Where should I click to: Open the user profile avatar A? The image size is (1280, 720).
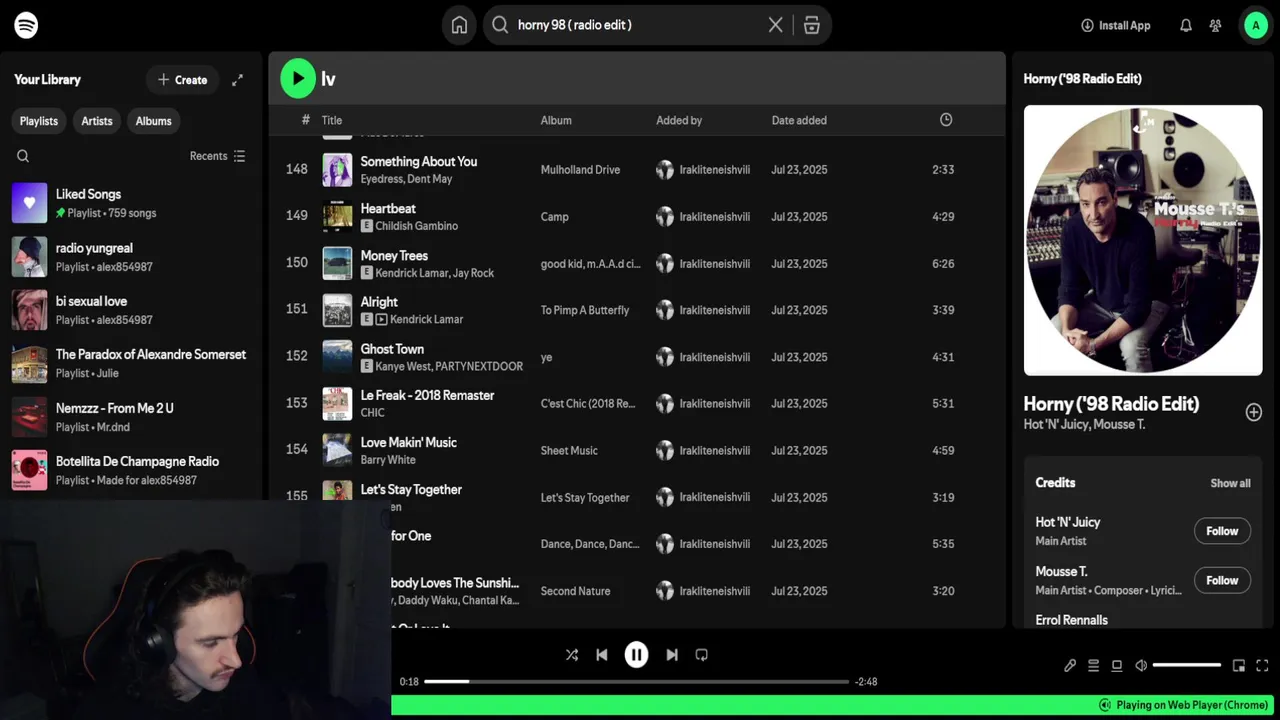(1255, 26)
